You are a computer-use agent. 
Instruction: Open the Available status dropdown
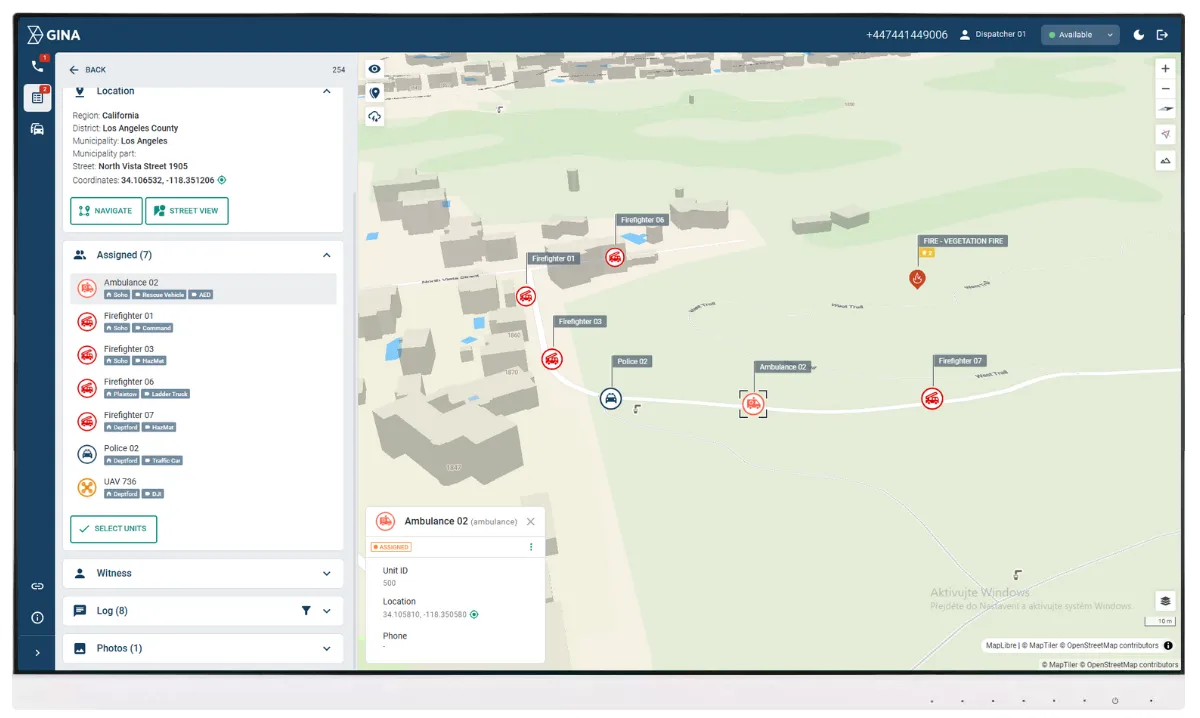coord(1080,34)
